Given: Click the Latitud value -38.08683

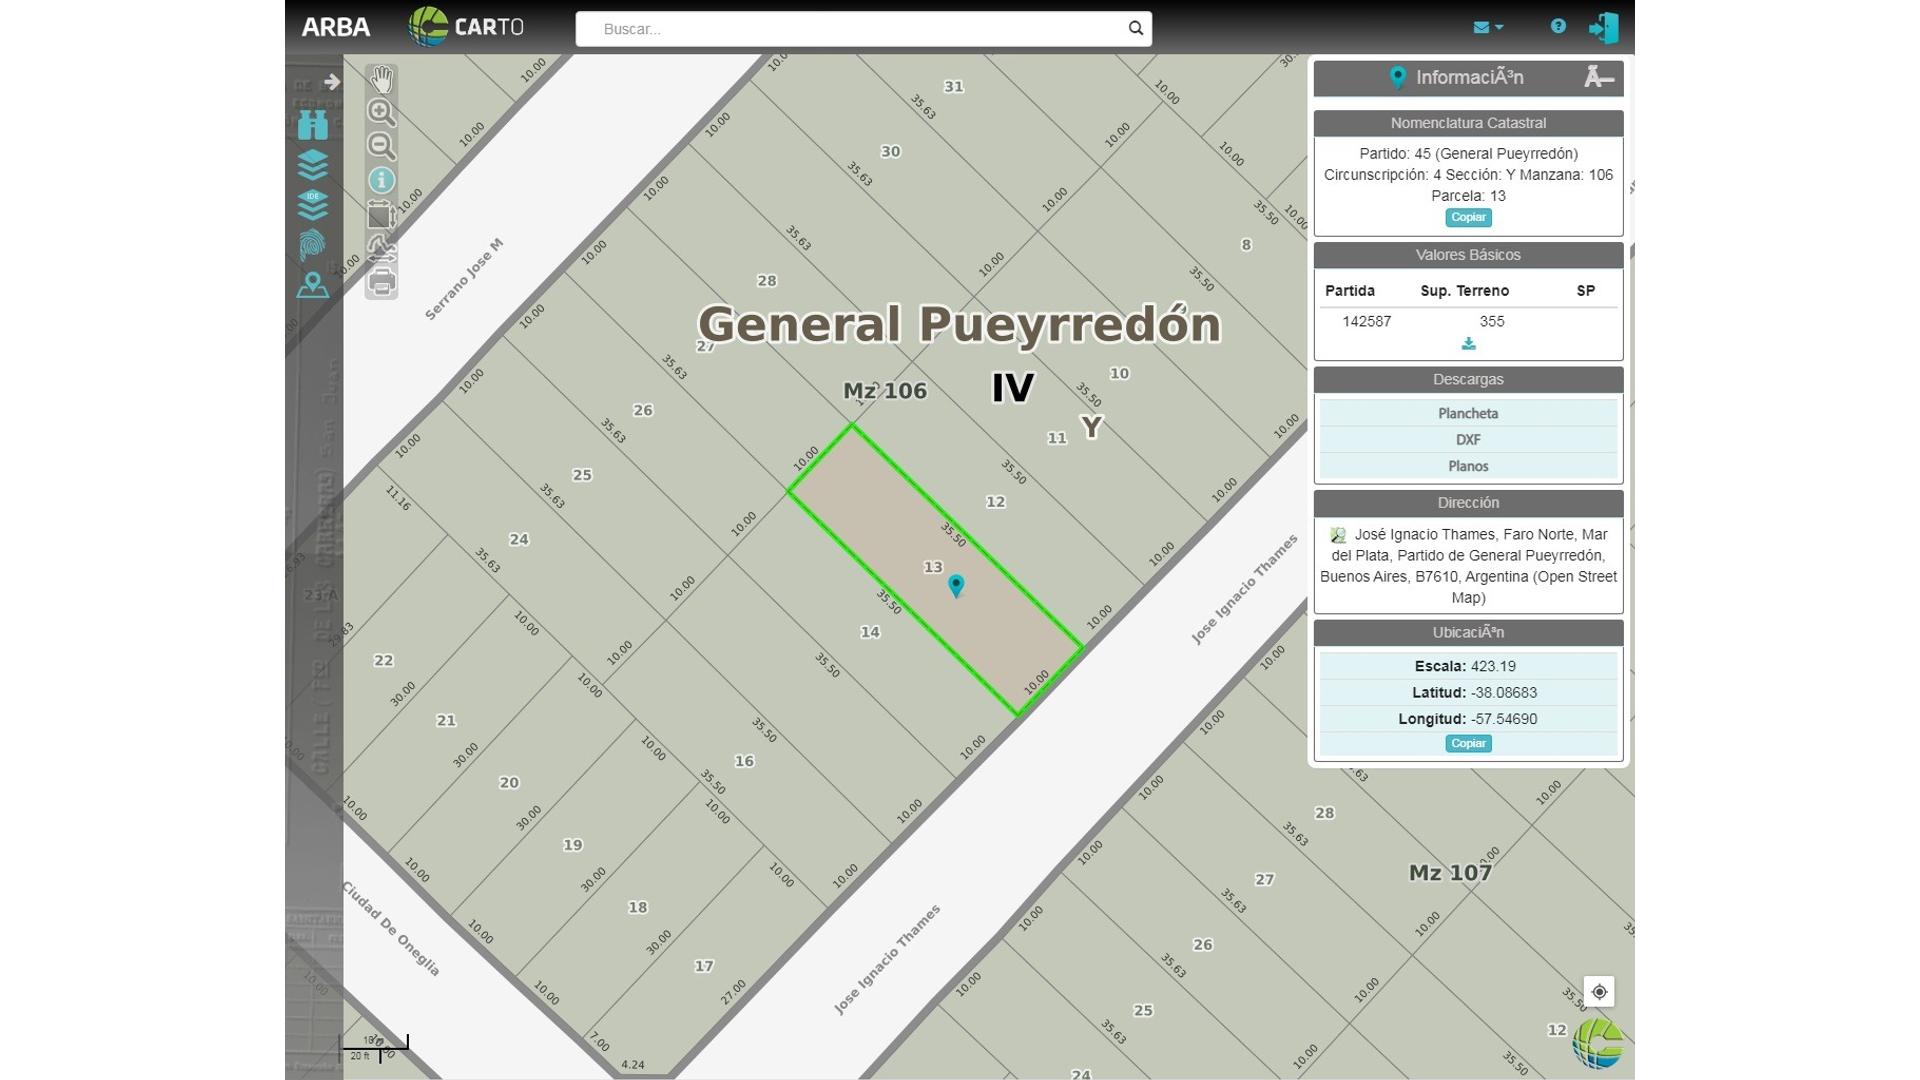Looking at the screenshot, I should pyautogui.click(x=1504, y=692).
